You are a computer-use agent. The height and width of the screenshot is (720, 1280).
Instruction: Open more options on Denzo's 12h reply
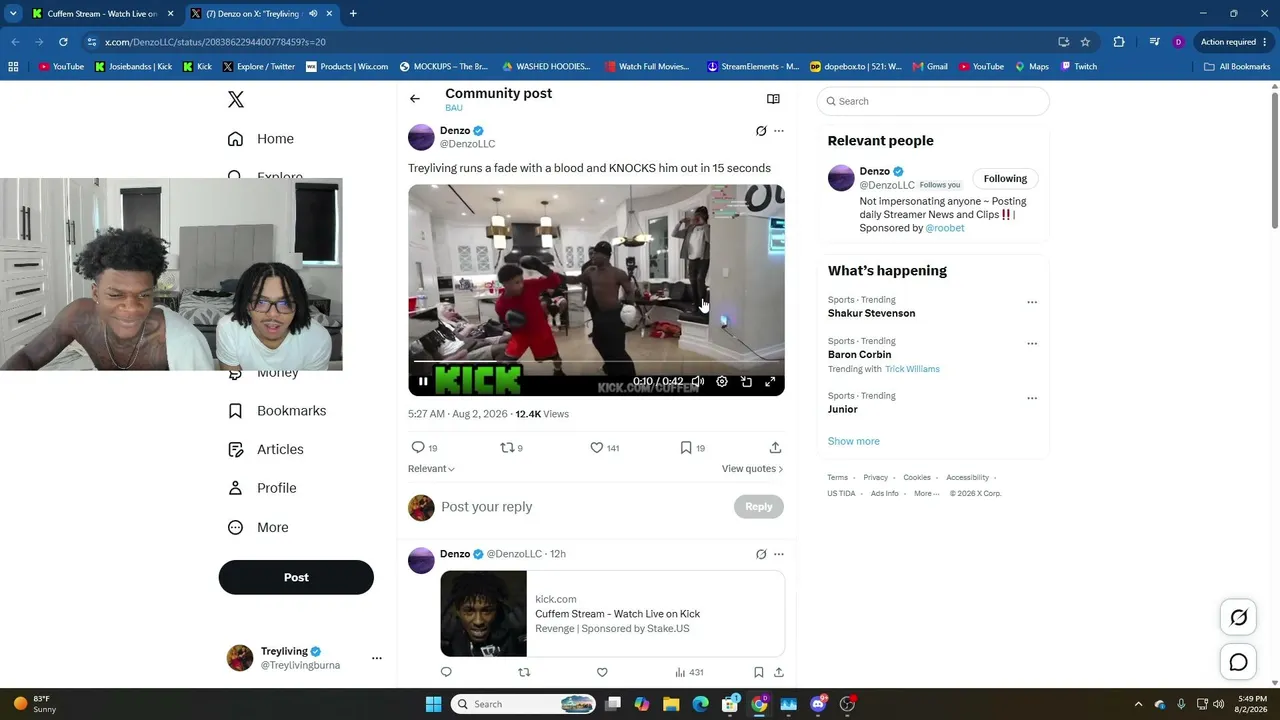779,554
